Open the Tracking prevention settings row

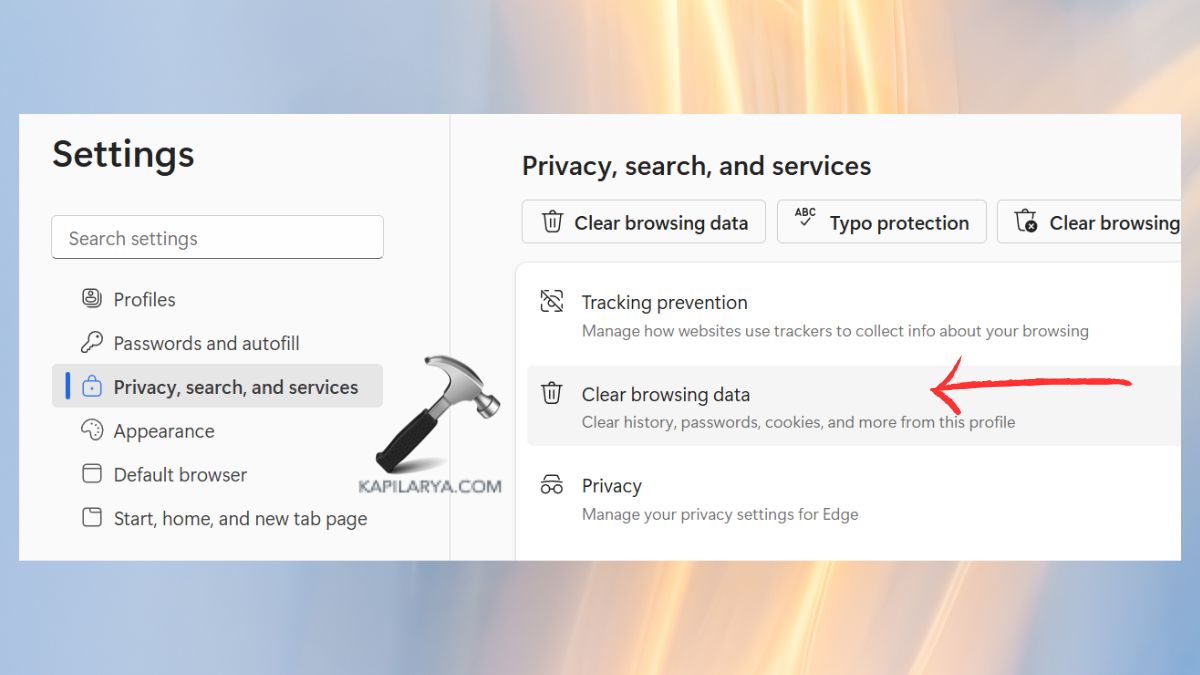664,302
